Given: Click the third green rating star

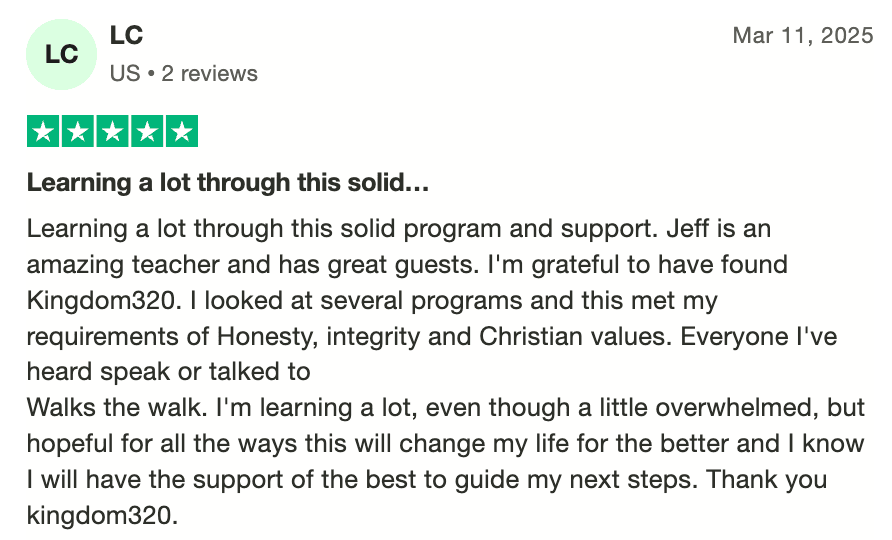Looking at the screenshot, I should point(112,131).
